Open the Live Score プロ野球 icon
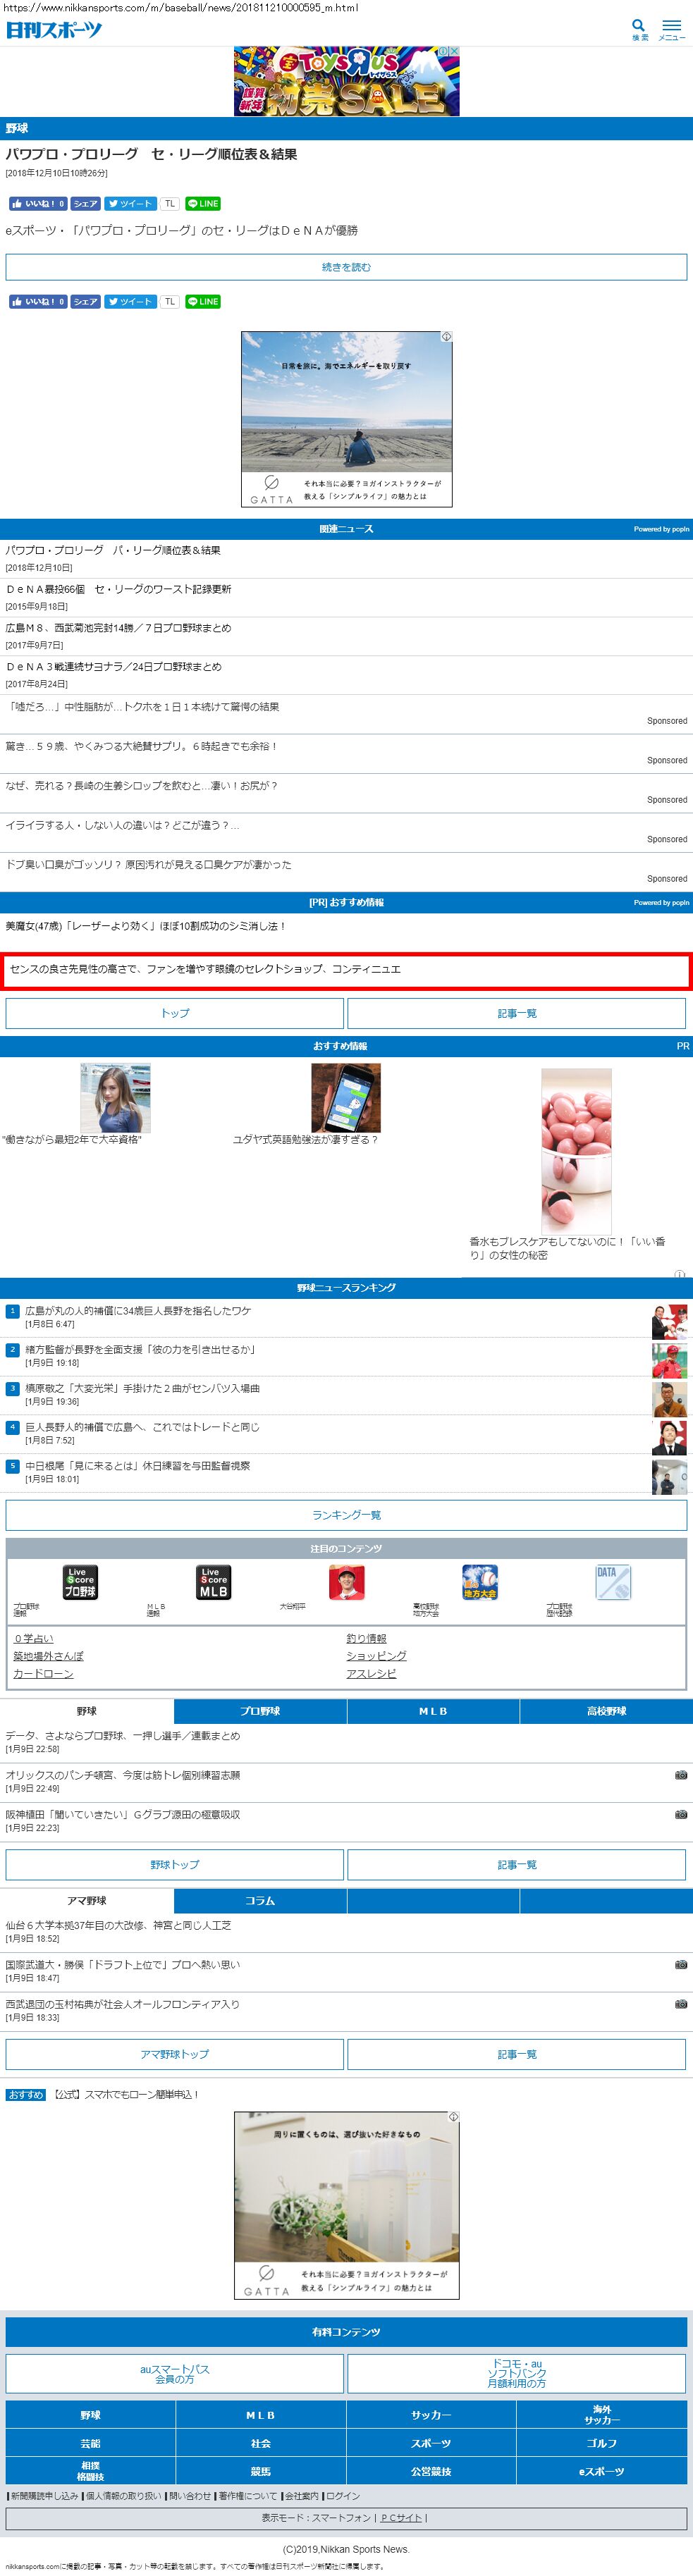693x2576 pixels. coord(80,1582)
